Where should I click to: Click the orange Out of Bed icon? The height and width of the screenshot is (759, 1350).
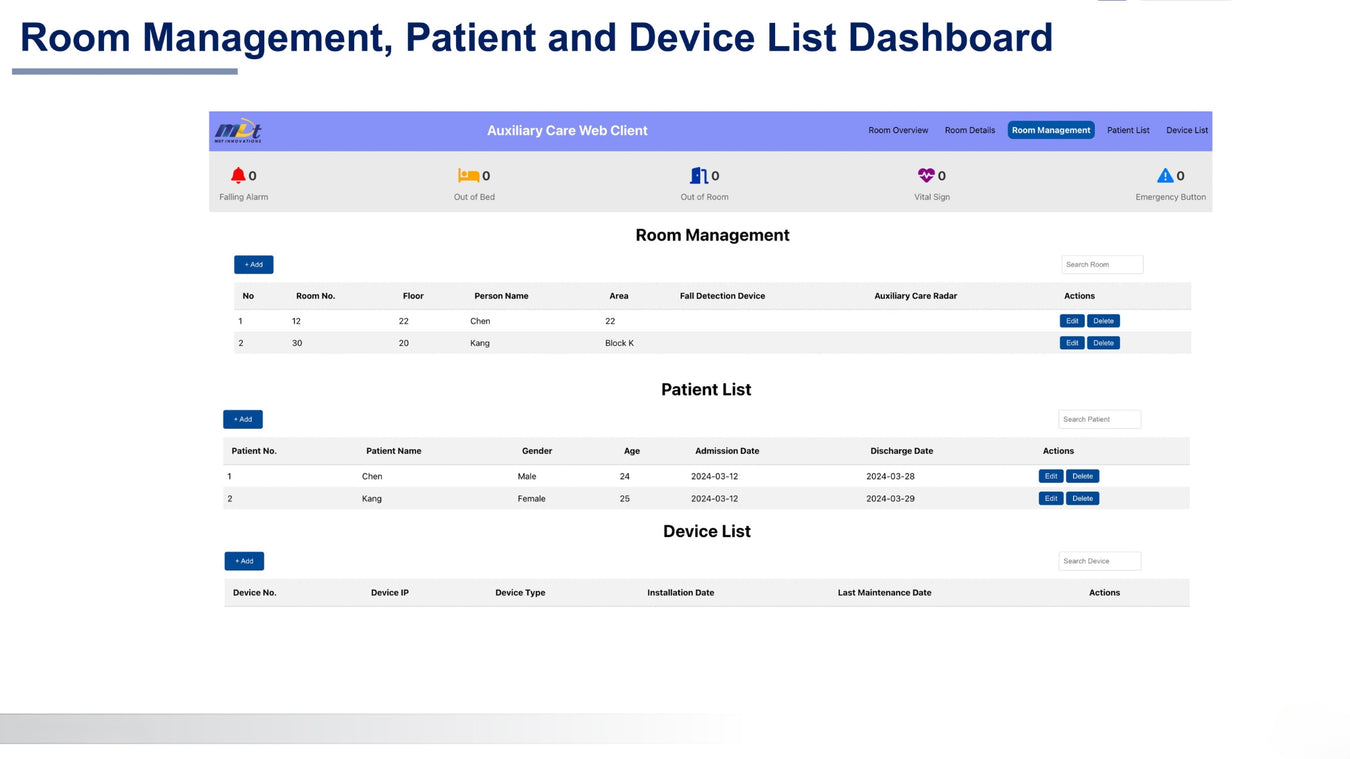click(x=468, y=176)
